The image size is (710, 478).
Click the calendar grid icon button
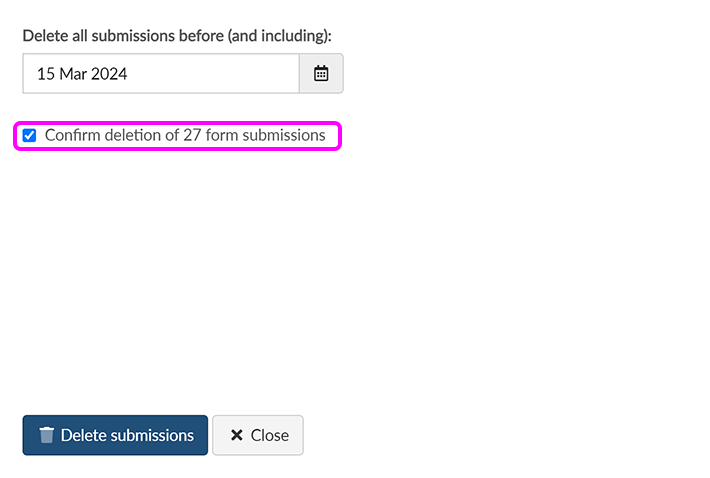[x=321, y=74]
